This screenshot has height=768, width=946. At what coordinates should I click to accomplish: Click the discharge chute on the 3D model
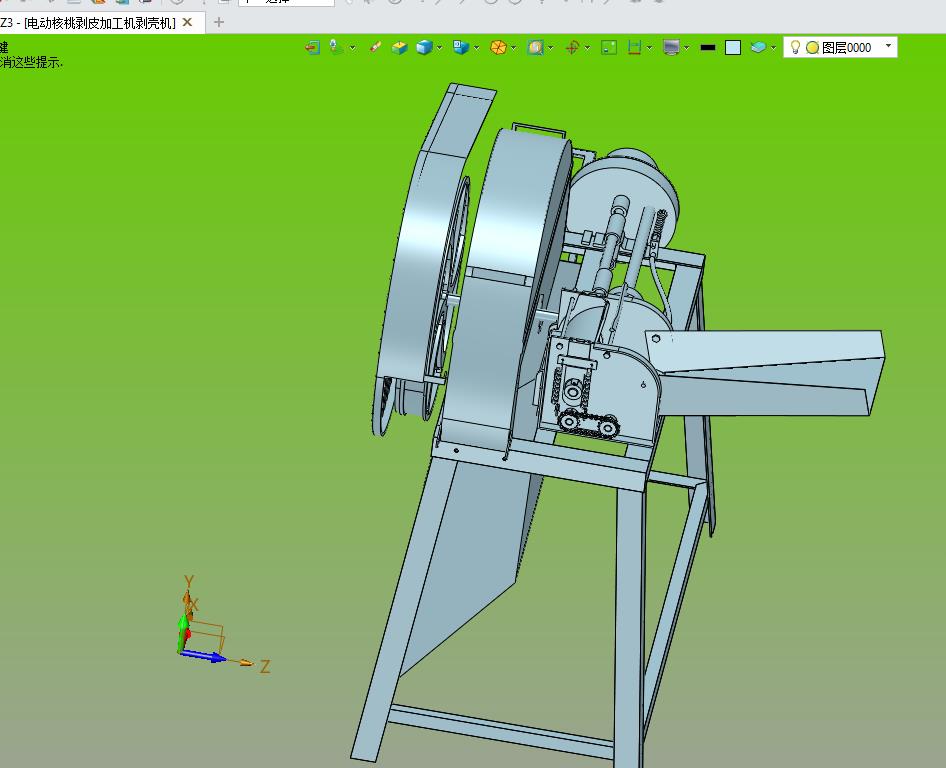tap(767, 372)
